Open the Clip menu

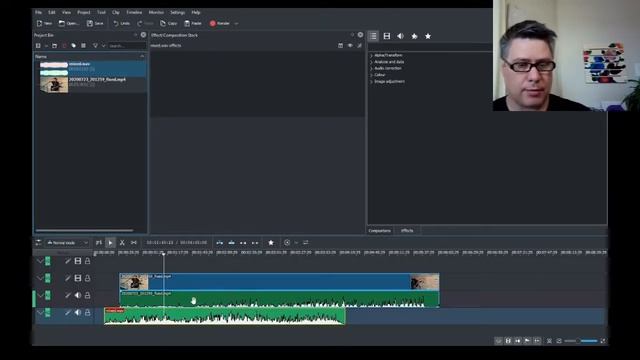pos(116,13)
